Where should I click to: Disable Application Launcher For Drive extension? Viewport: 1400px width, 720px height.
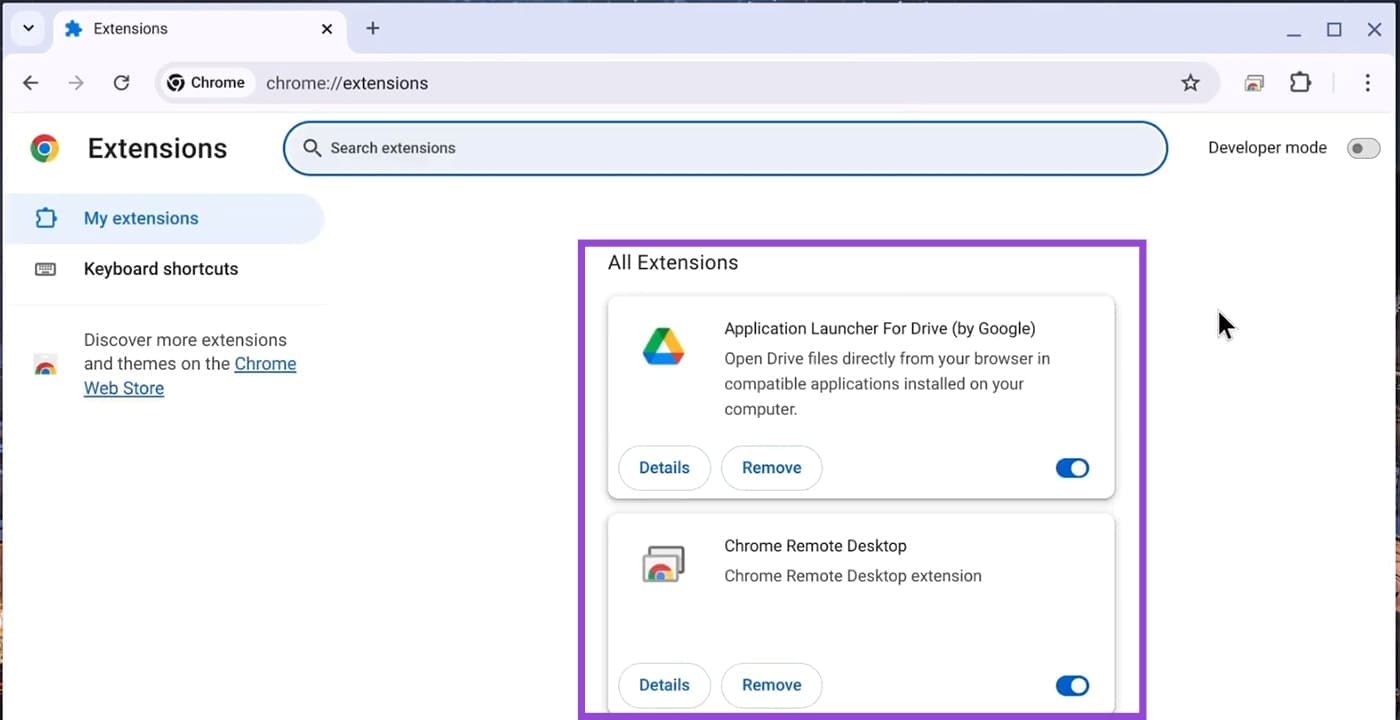click(x=1072, y=468)
